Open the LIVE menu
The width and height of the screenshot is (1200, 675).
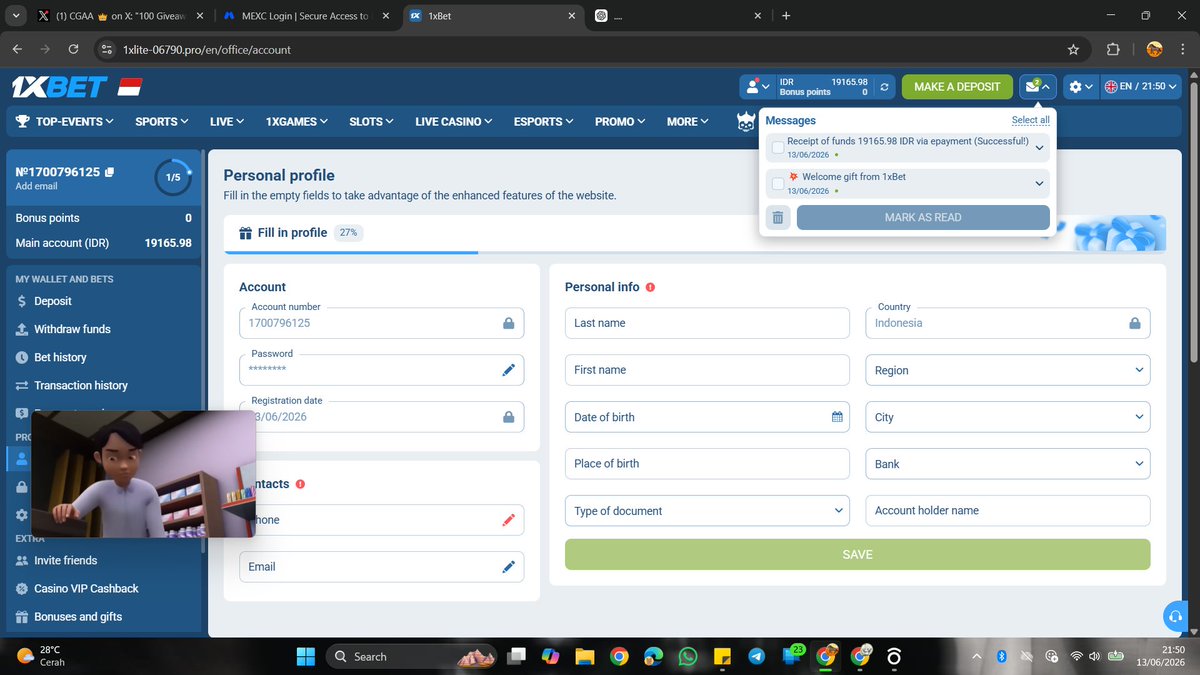(x=227, y=122)
